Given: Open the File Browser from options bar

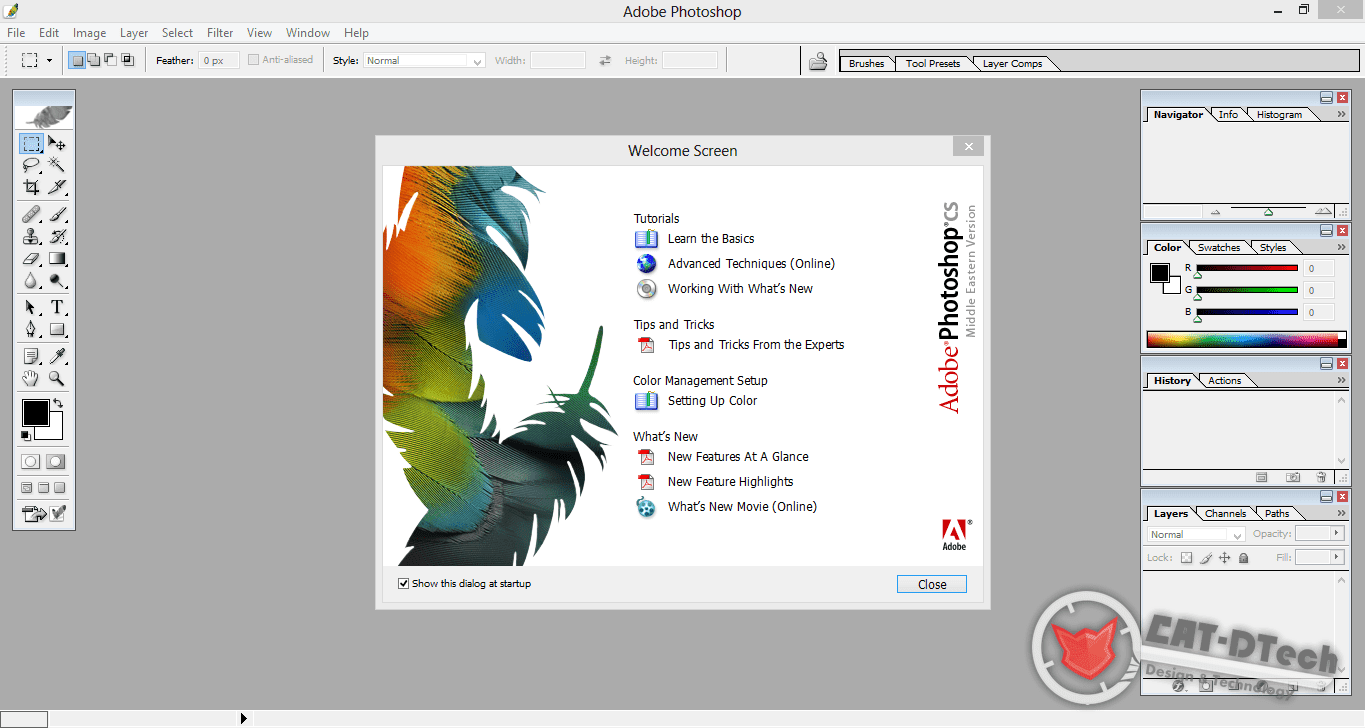Looking at the screenshot, I should click(x=818, y=62).
